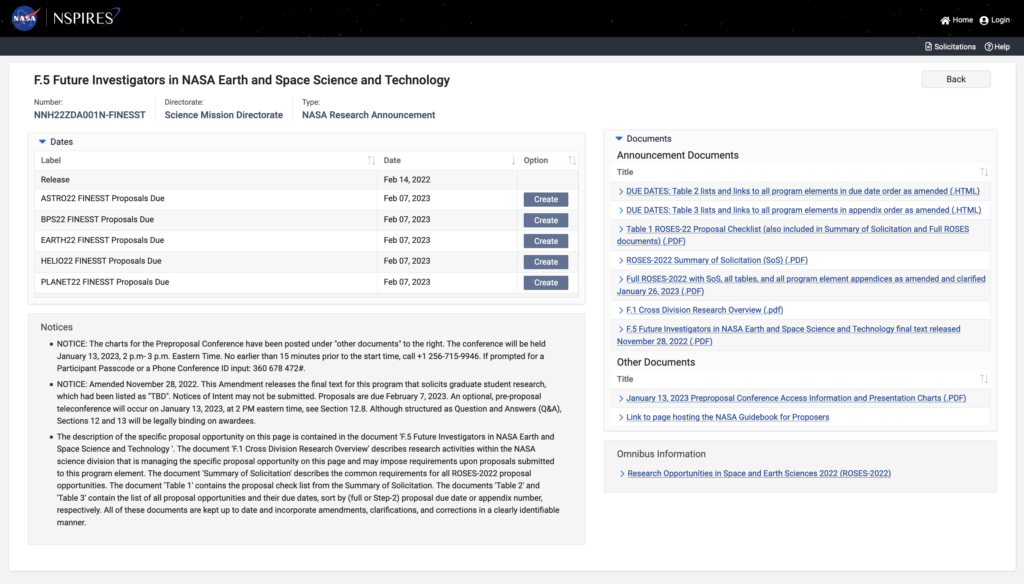Select PLANET22 FINESST Proposals Due label

point(104,282)
